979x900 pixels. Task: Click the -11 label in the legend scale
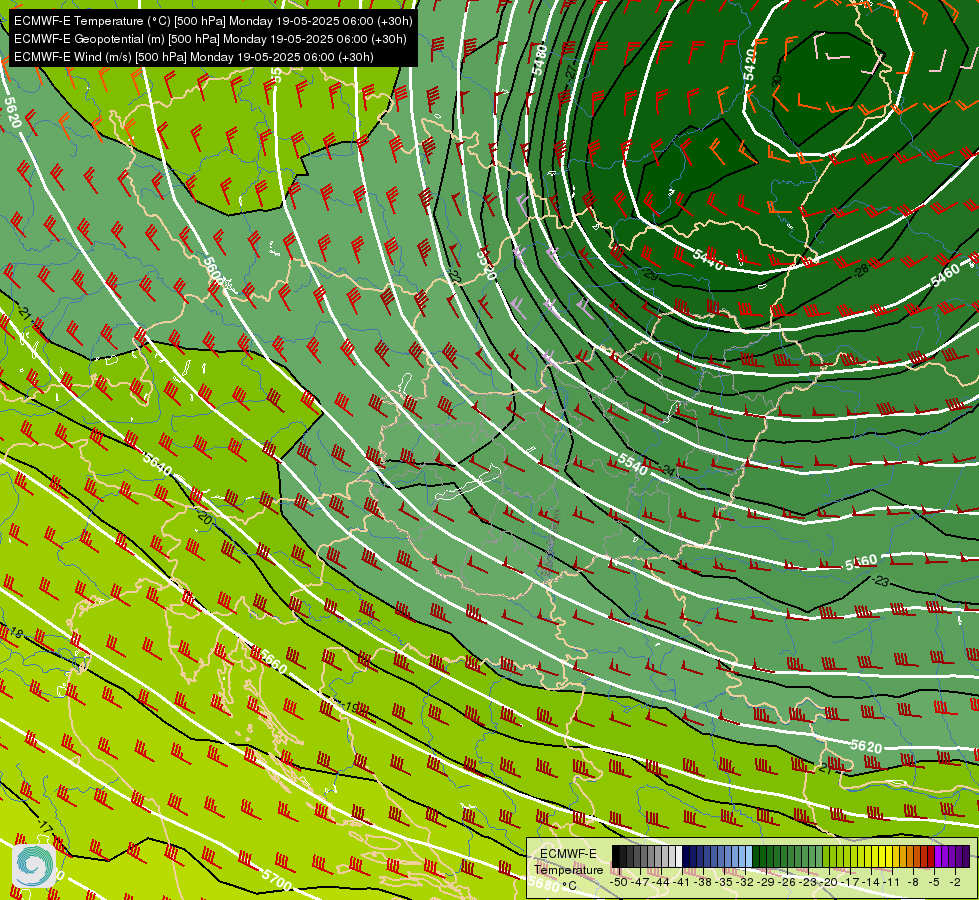click(891, 882)
